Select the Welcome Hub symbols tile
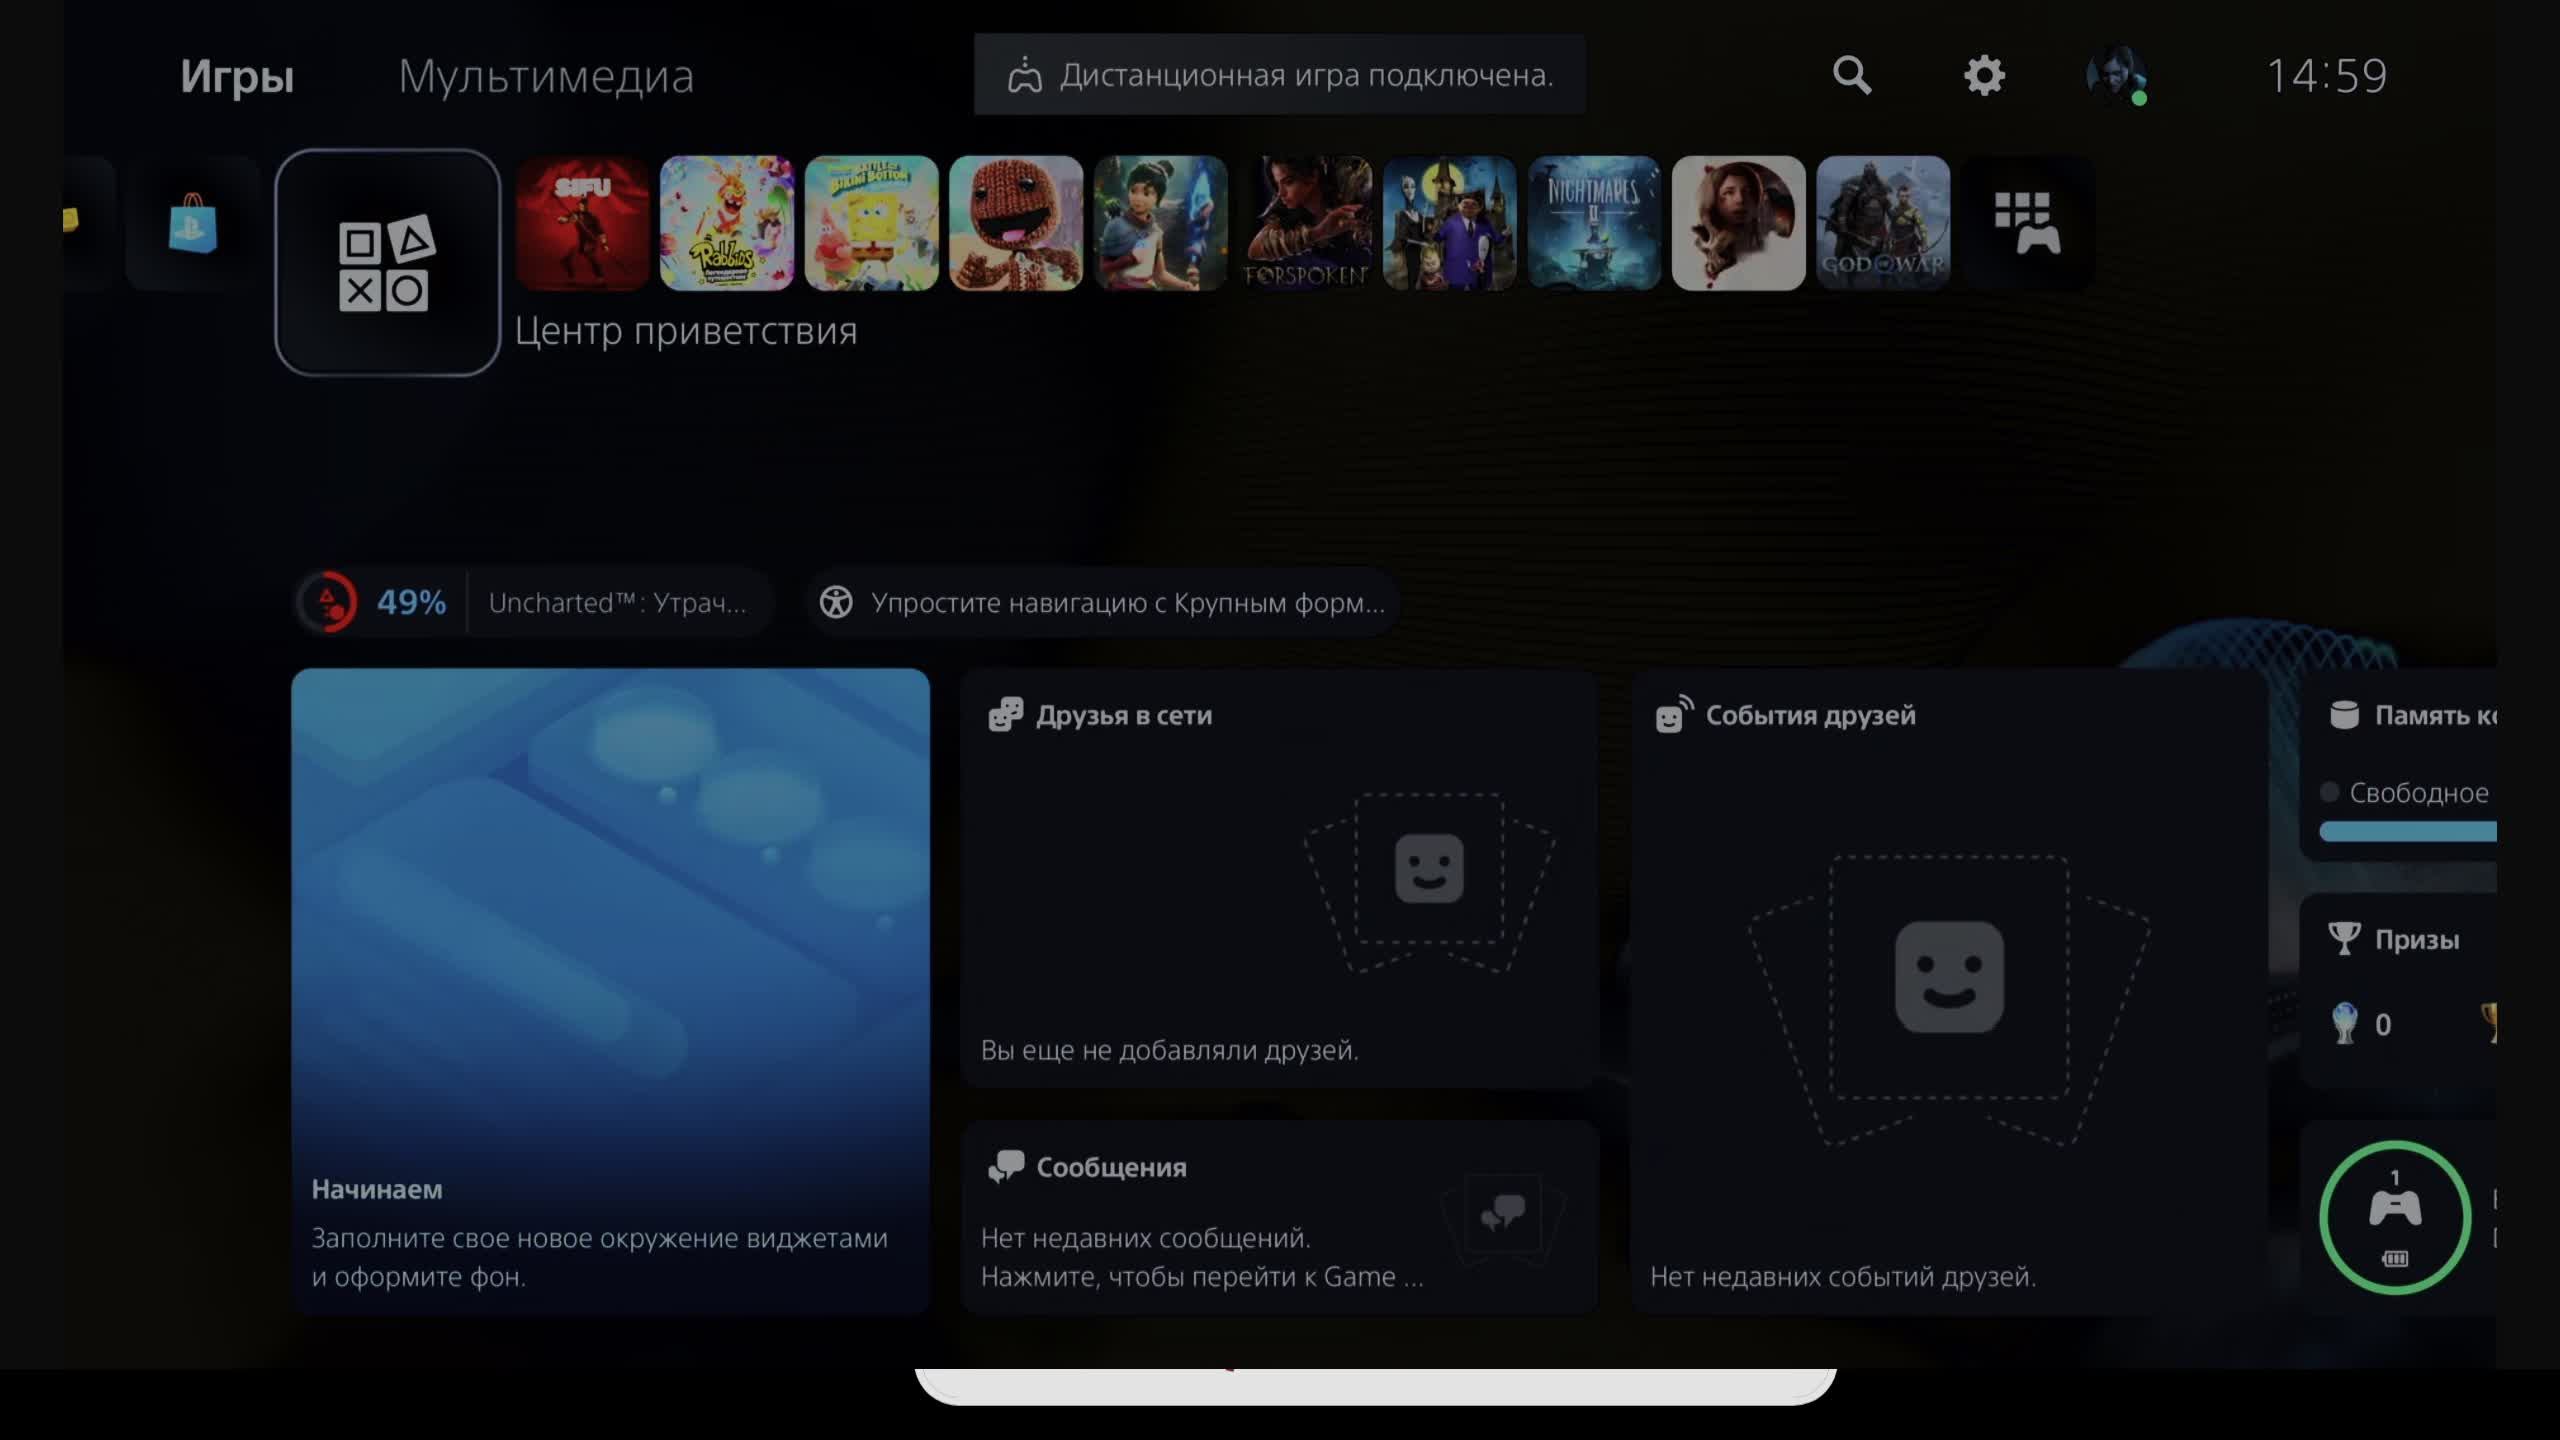The height and width of the screenshot is (1440, 2560). (x=387, y=263)
